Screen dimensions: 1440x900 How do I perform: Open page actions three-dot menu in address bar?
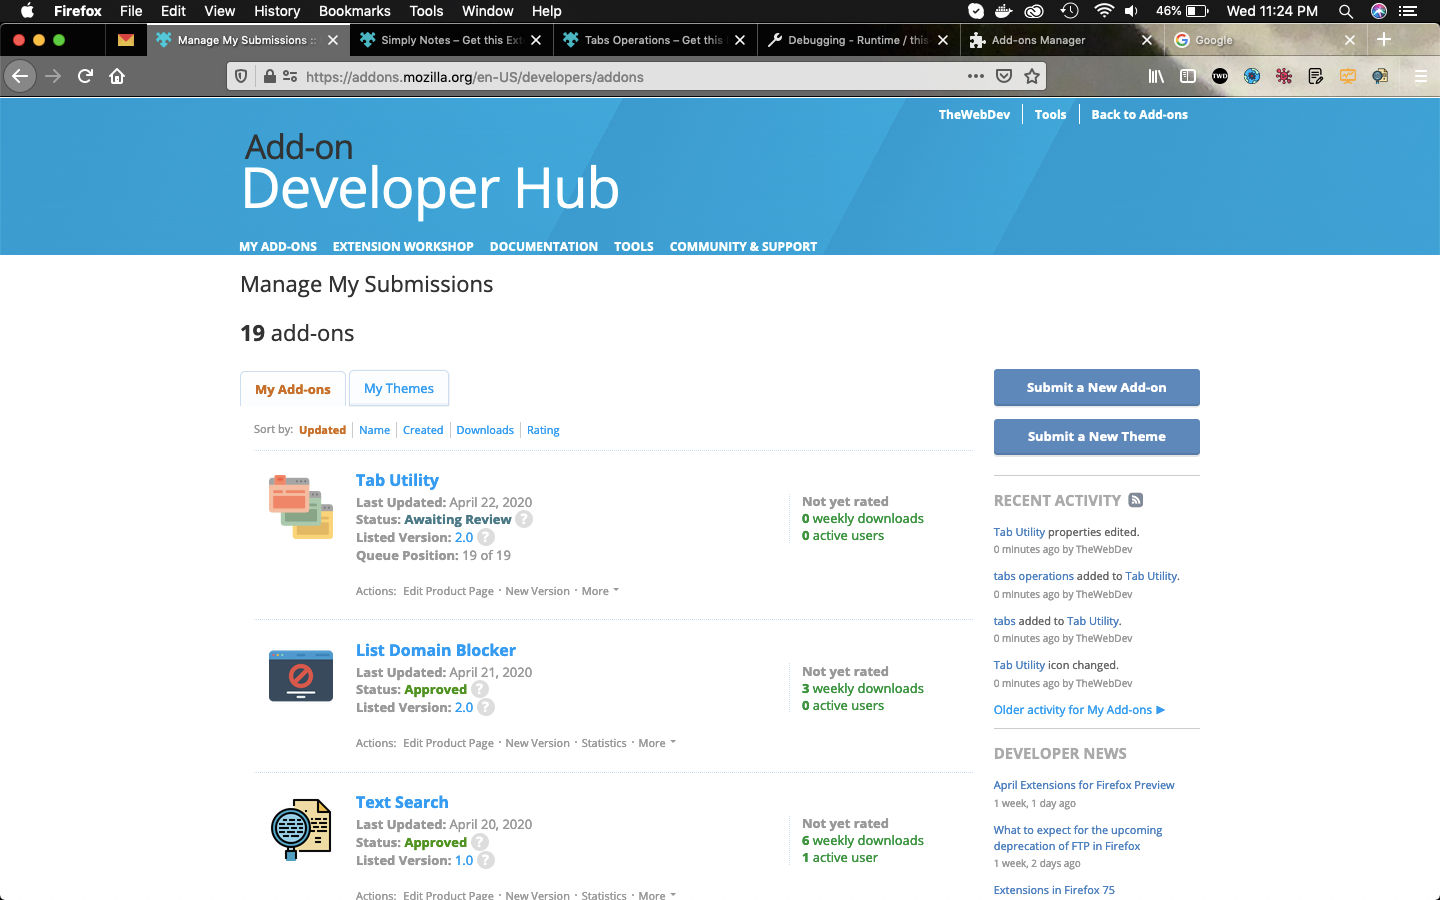point(975,76)
